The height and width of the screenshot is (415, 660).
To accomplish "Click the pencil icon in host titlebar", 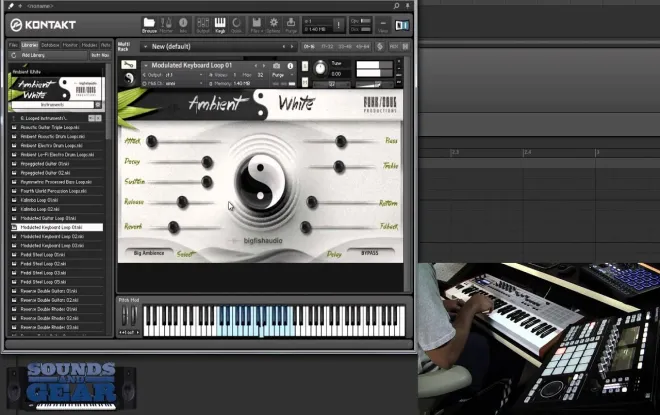I will tap(11, 6).
